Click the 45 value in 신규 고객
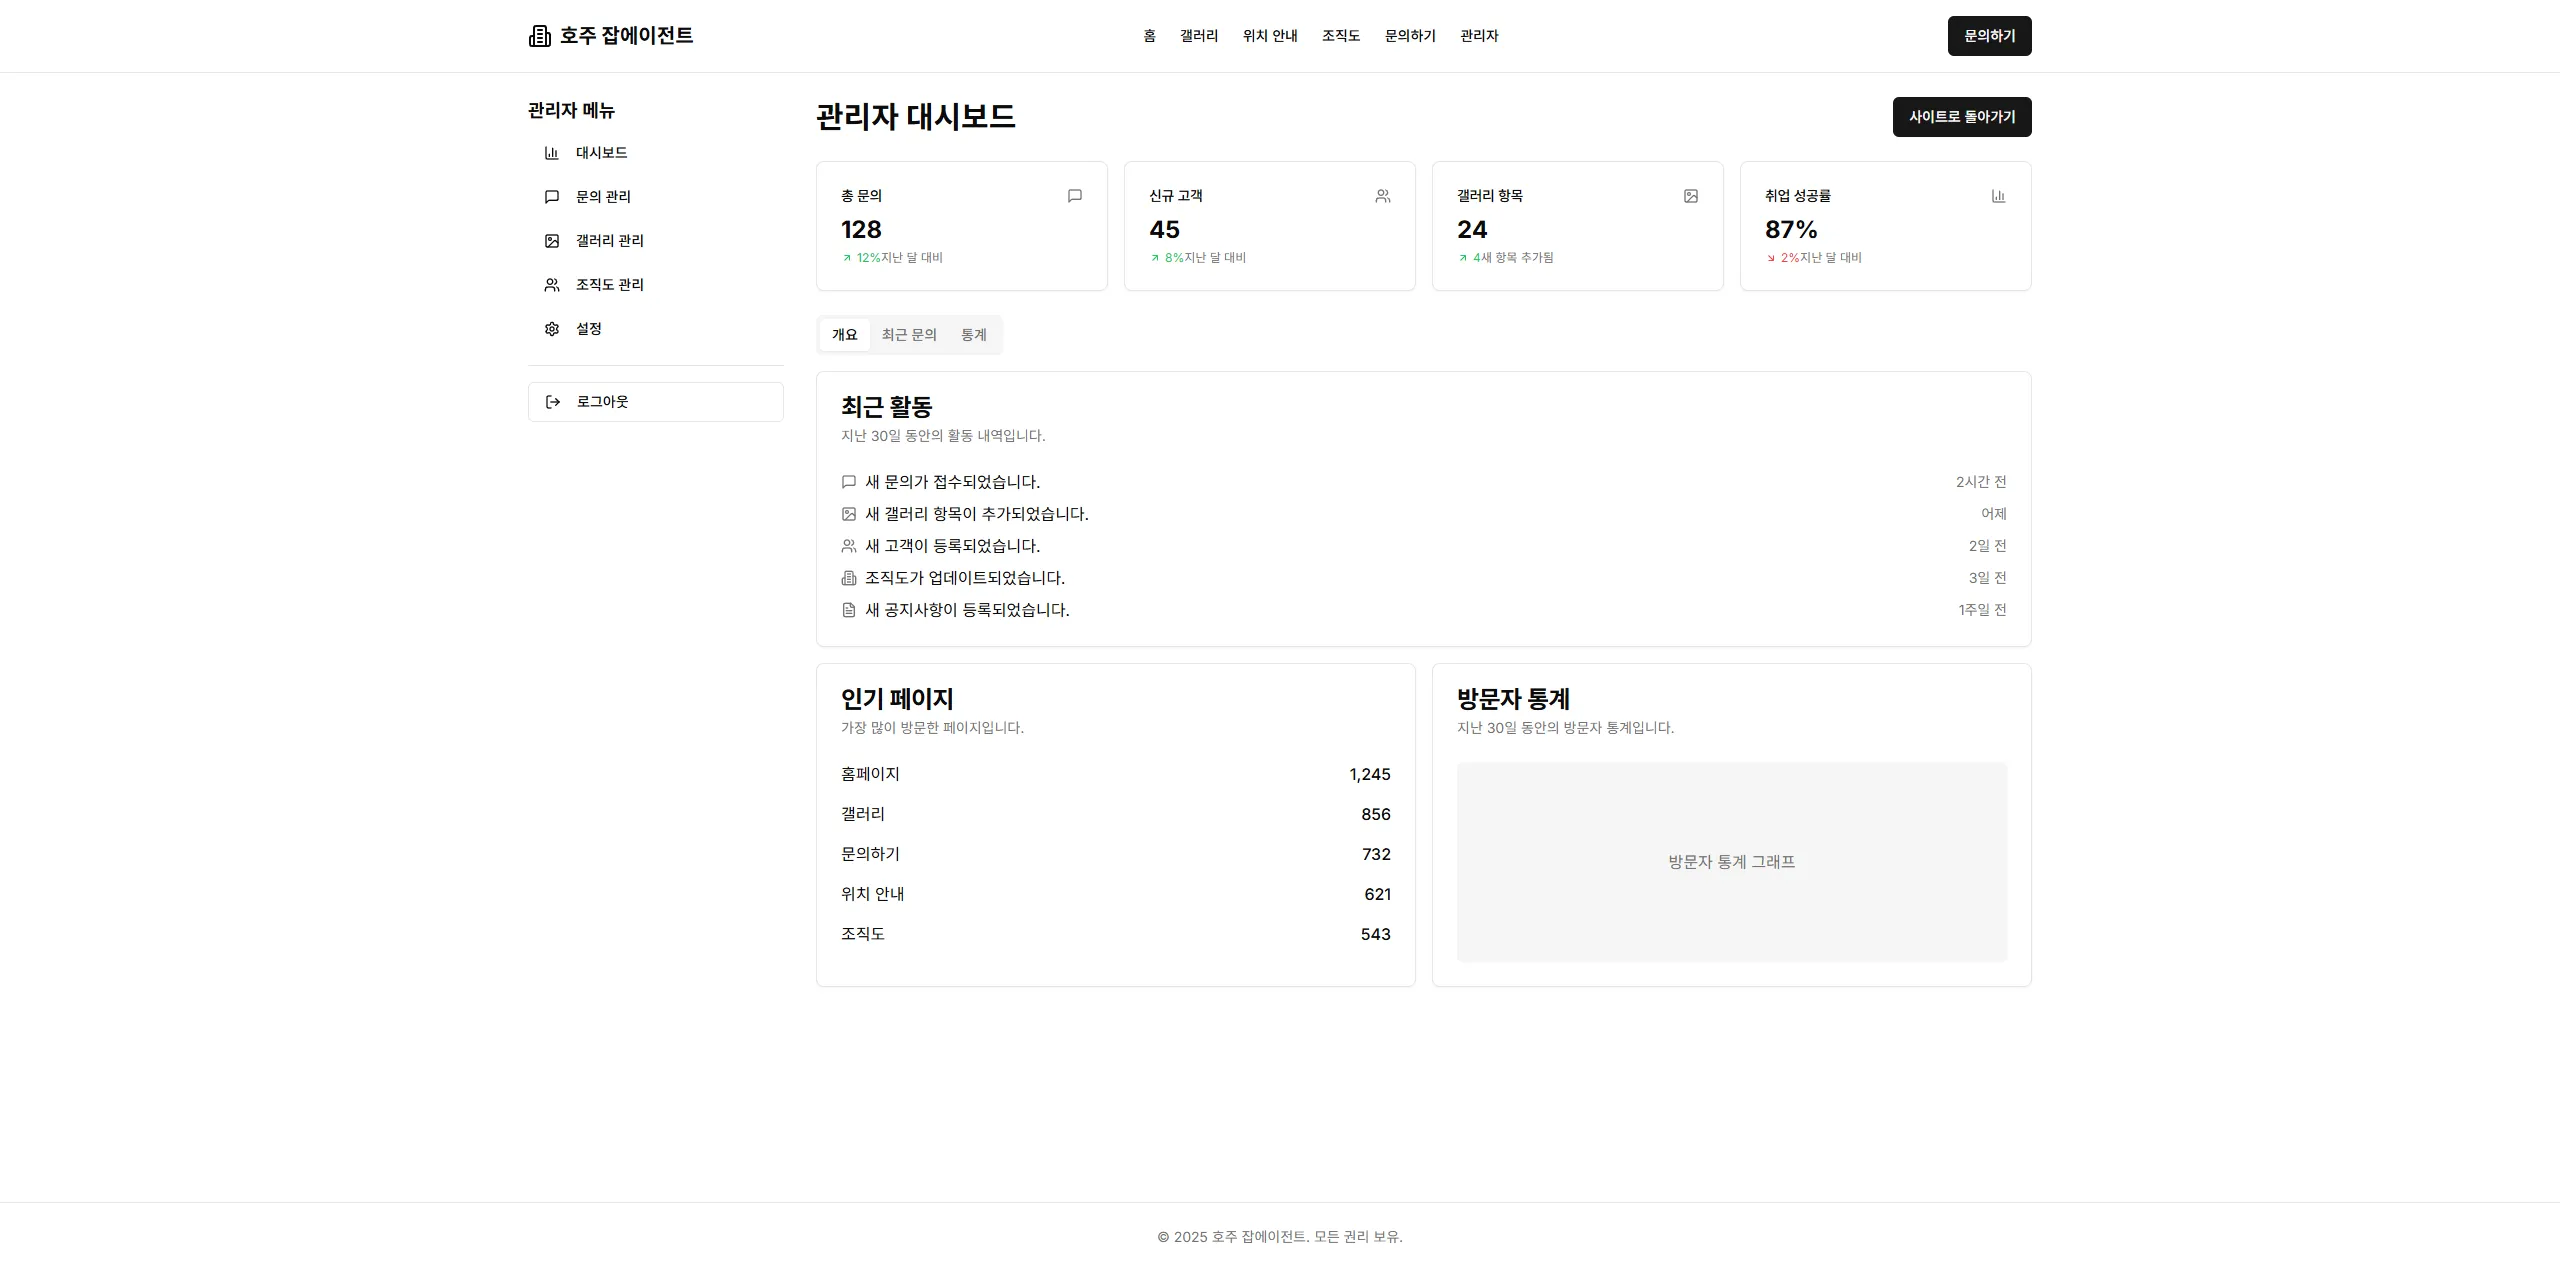The height and width of the screenshot is (1271, 2560). tap(1164, 230)
